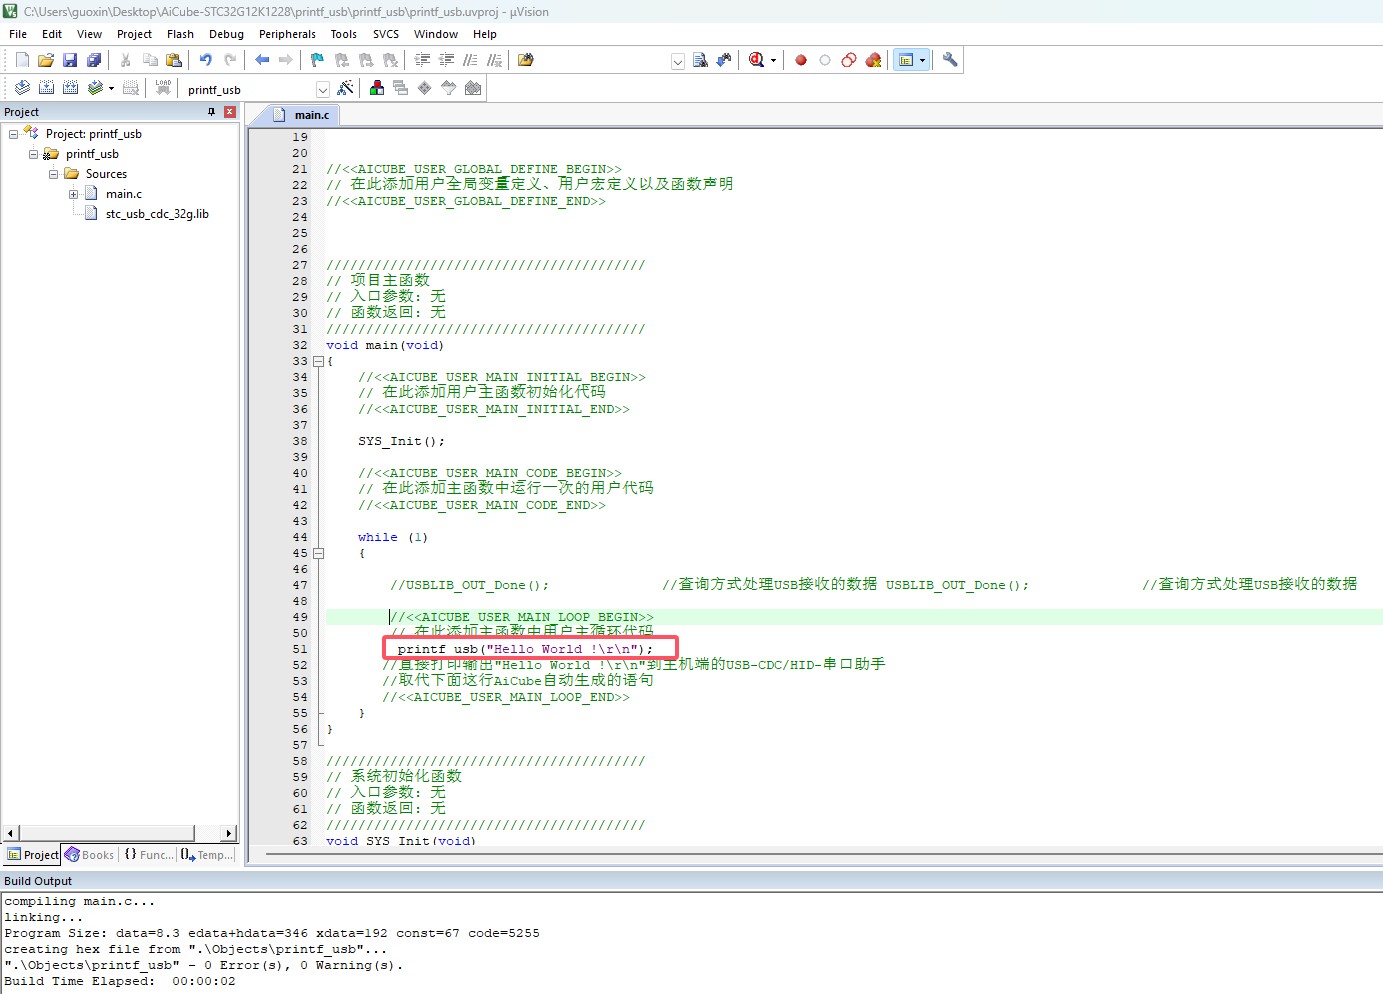Save the current file with floppy icon
Viewport: 1383px width, 994px height.
(x=70, y=60)
